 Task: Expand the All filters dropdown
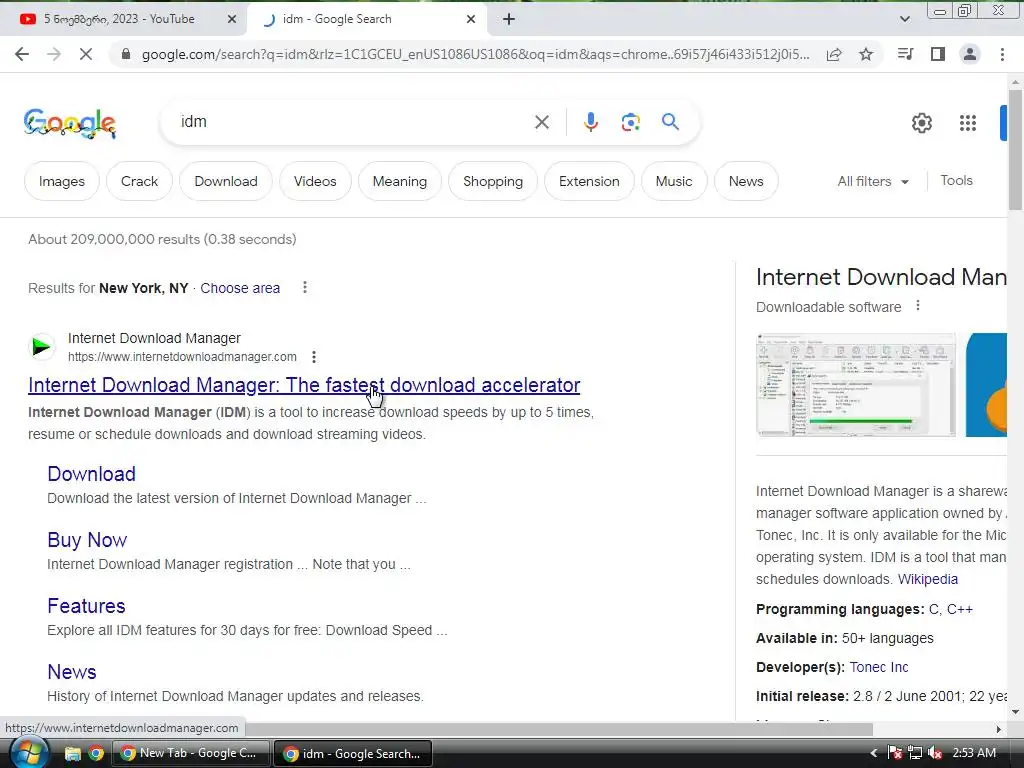click(x=872, y=182)
